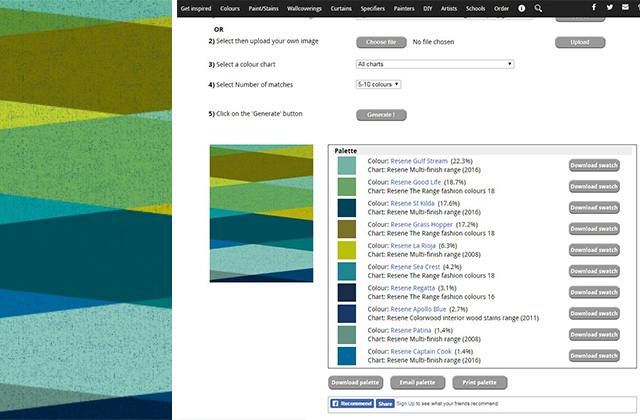
Task: Download swatch for Resene Gulf Stream
Action: [594, 165]
